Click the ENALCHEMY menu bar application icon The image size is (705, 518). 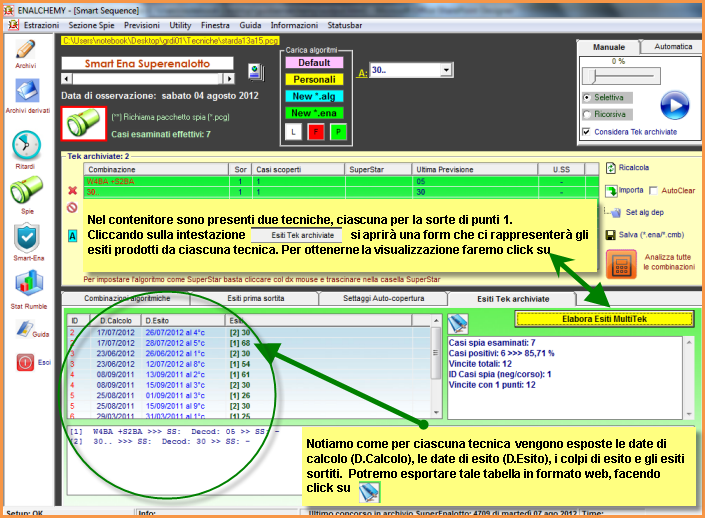(13, 25)
